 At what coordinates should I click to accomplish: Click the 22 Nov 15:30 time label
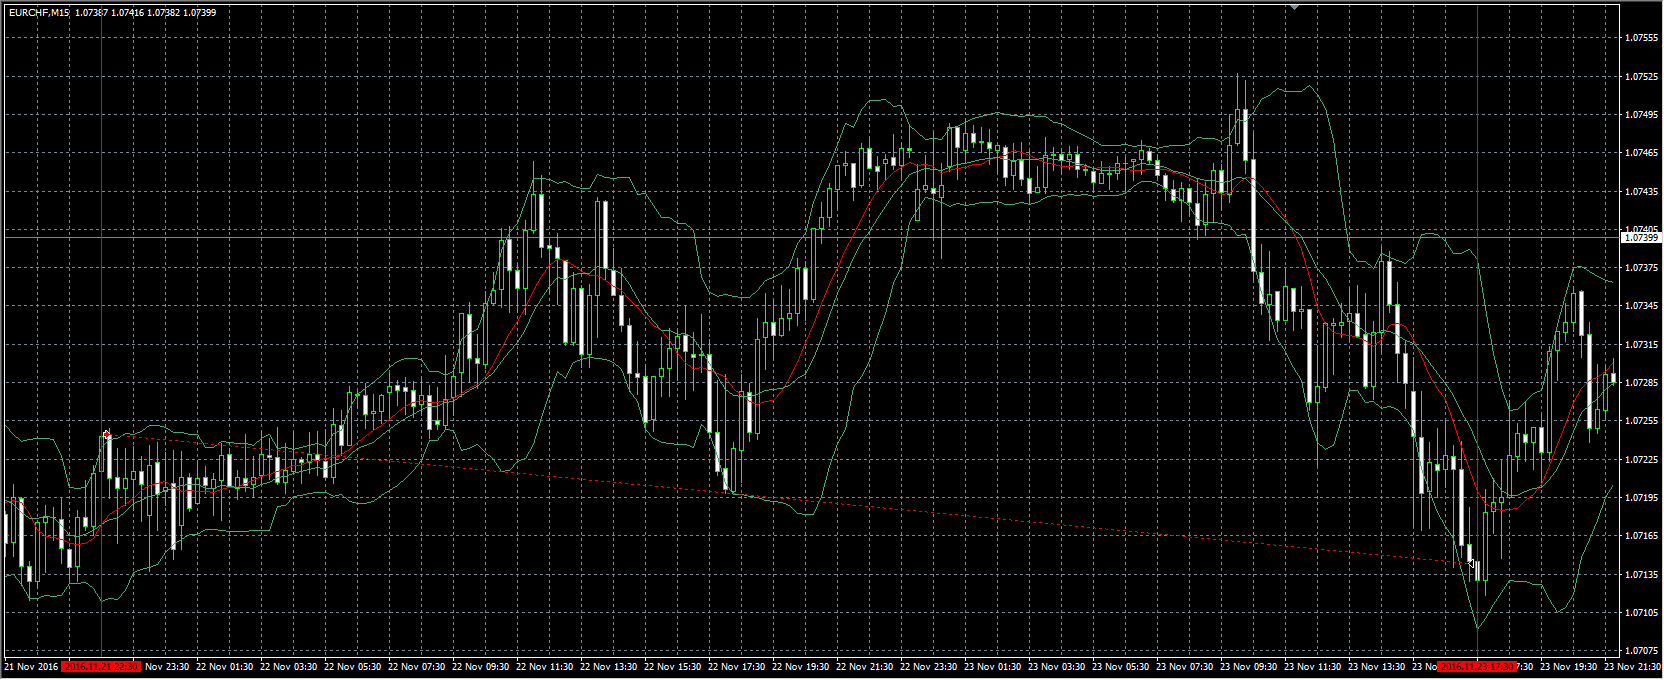[x=673, y=666]
